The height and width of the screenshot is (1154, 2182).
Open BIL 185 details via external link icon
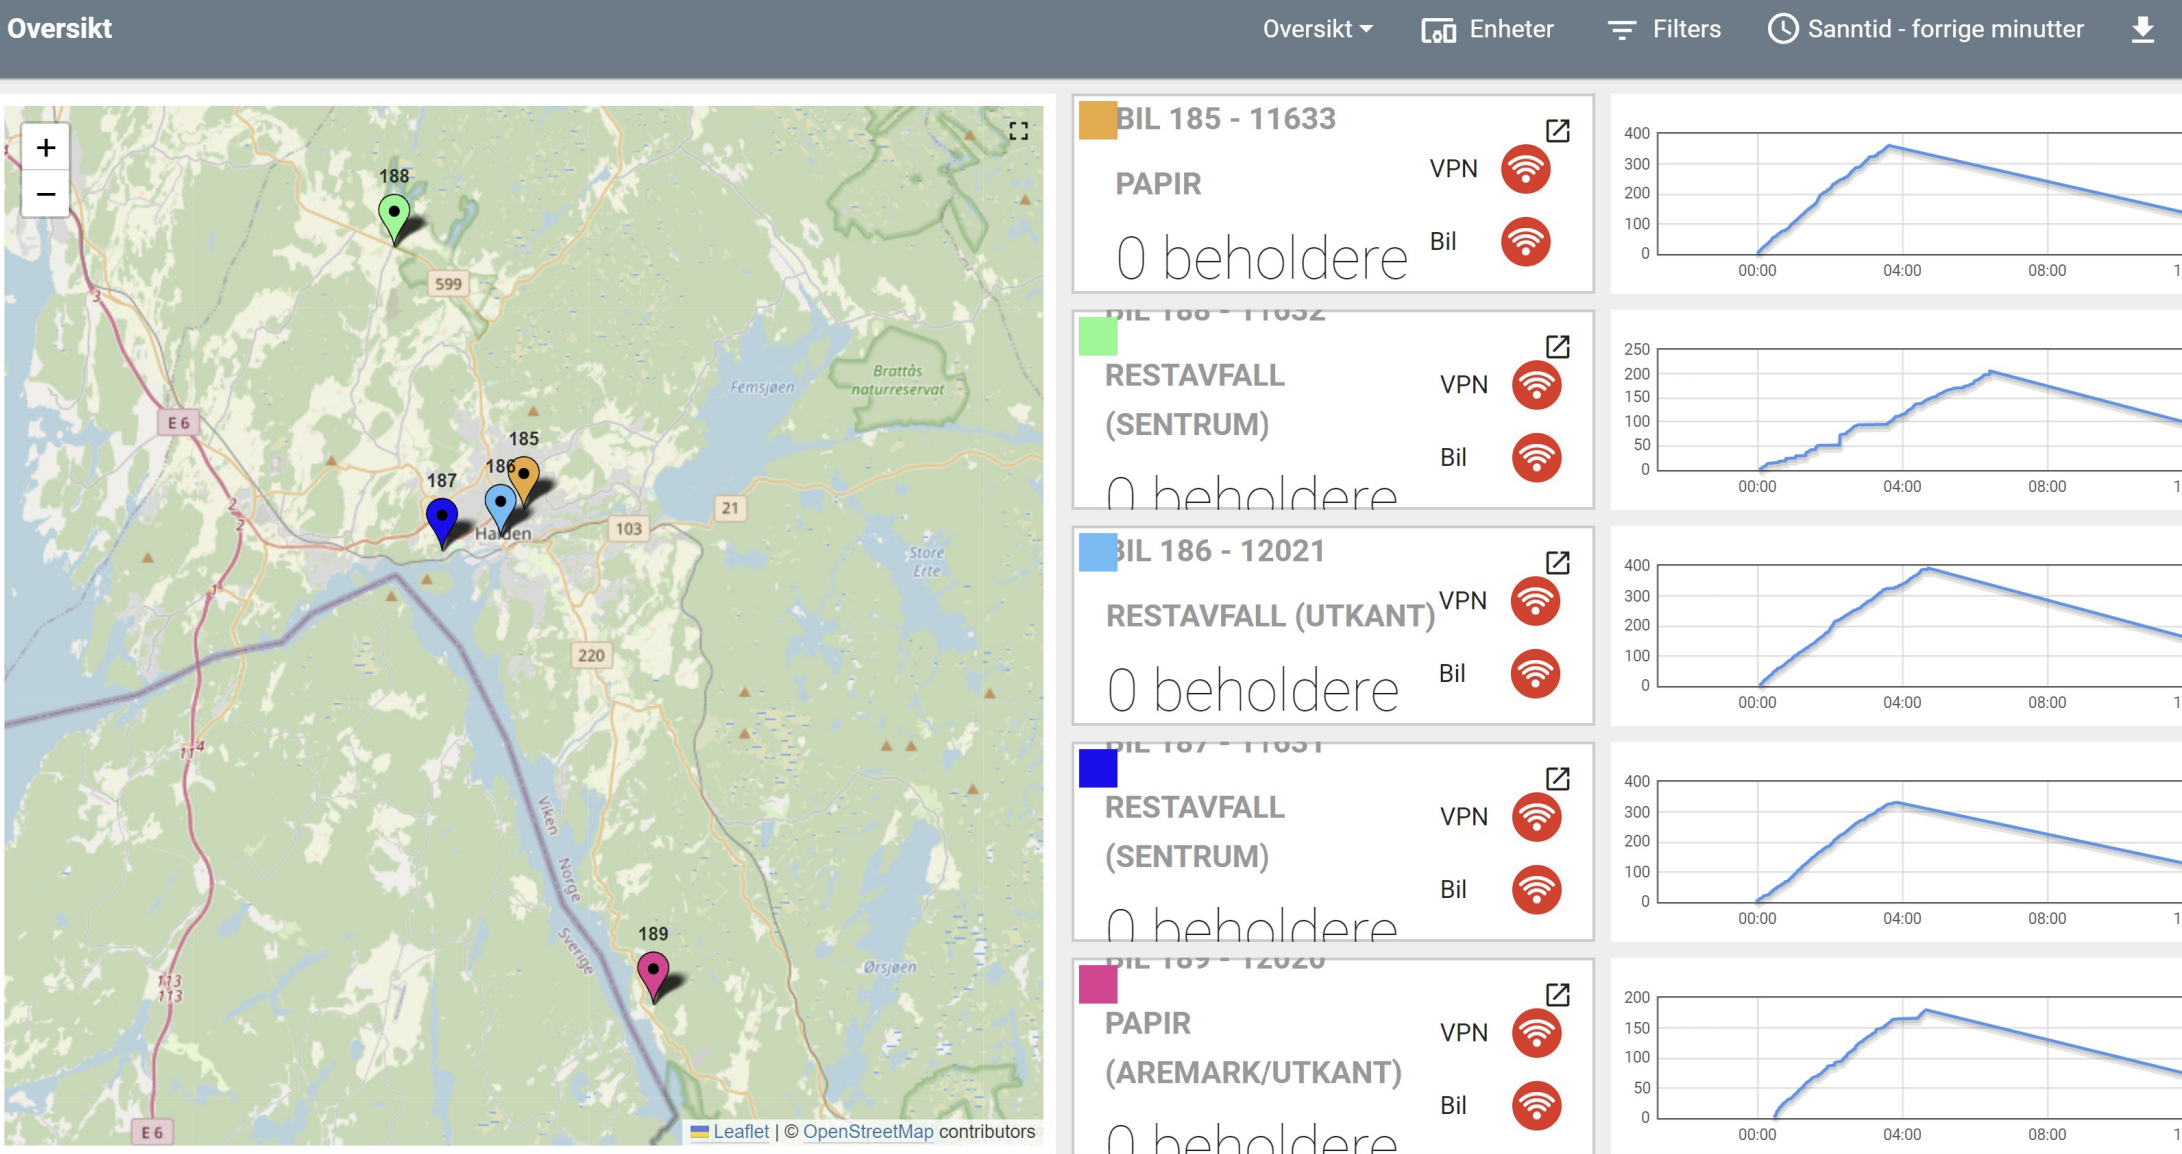click(x=1557, y=131)
